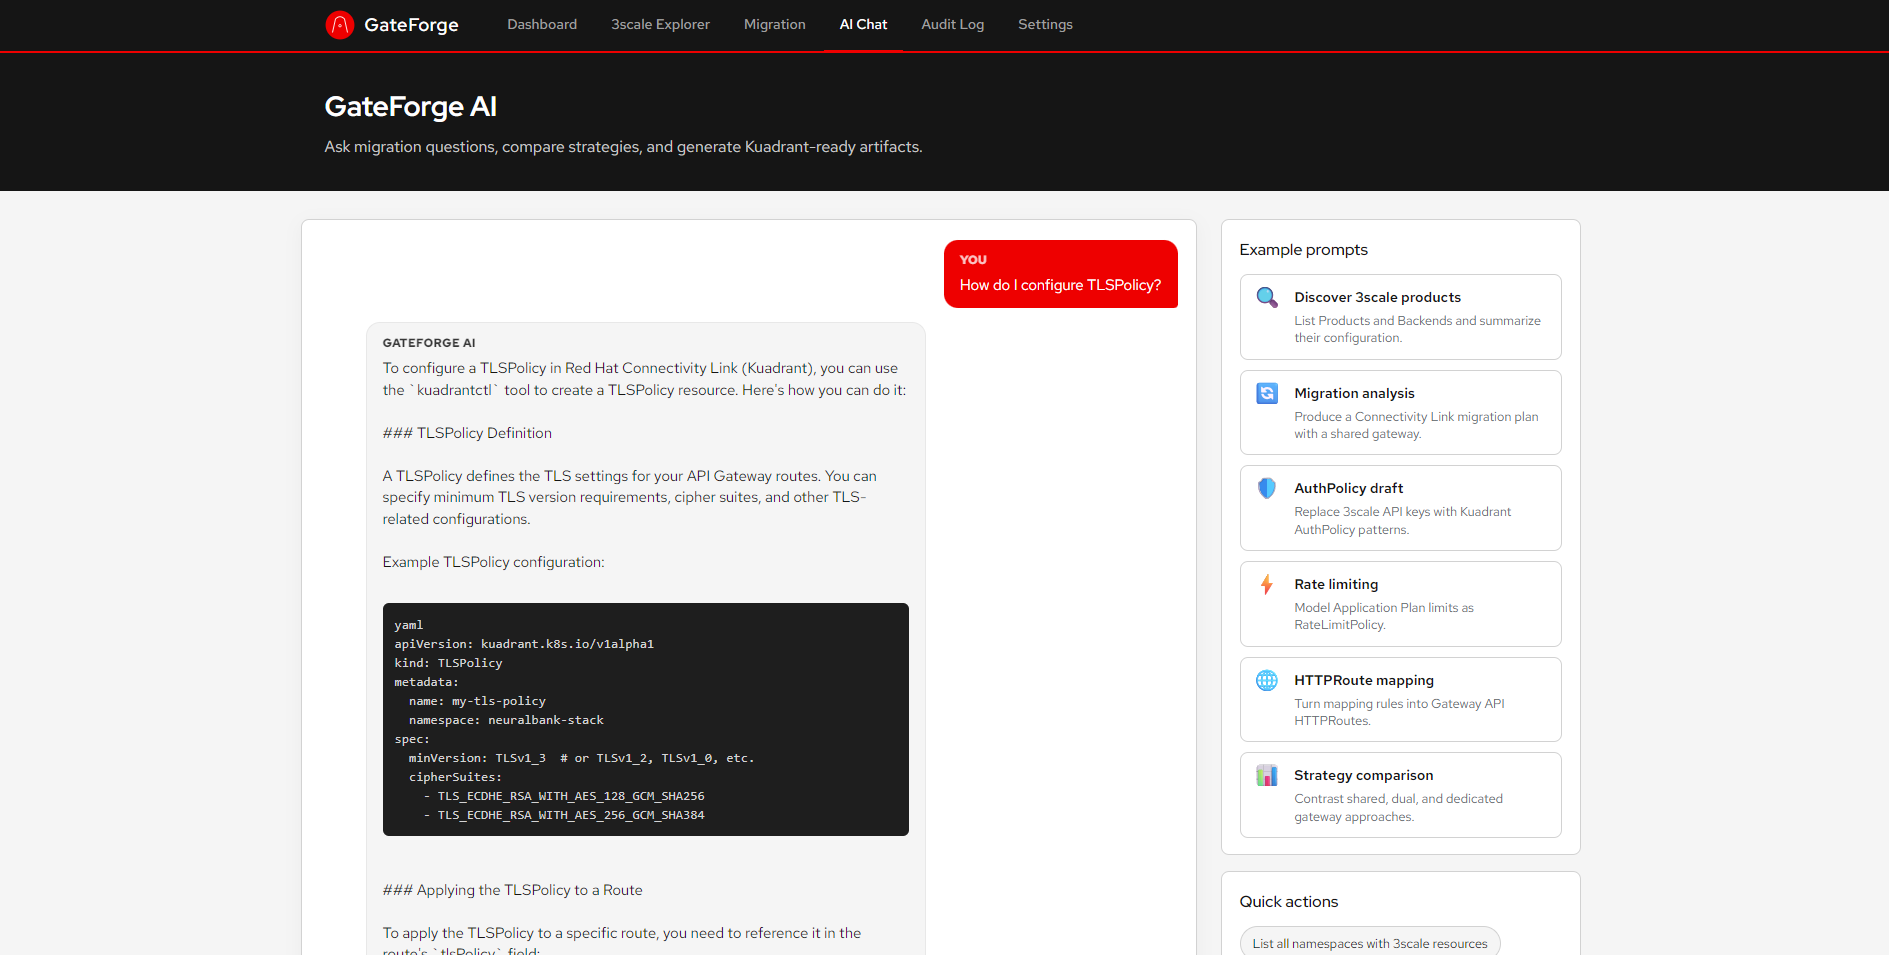Open Settings from the top navigation

1045,25
